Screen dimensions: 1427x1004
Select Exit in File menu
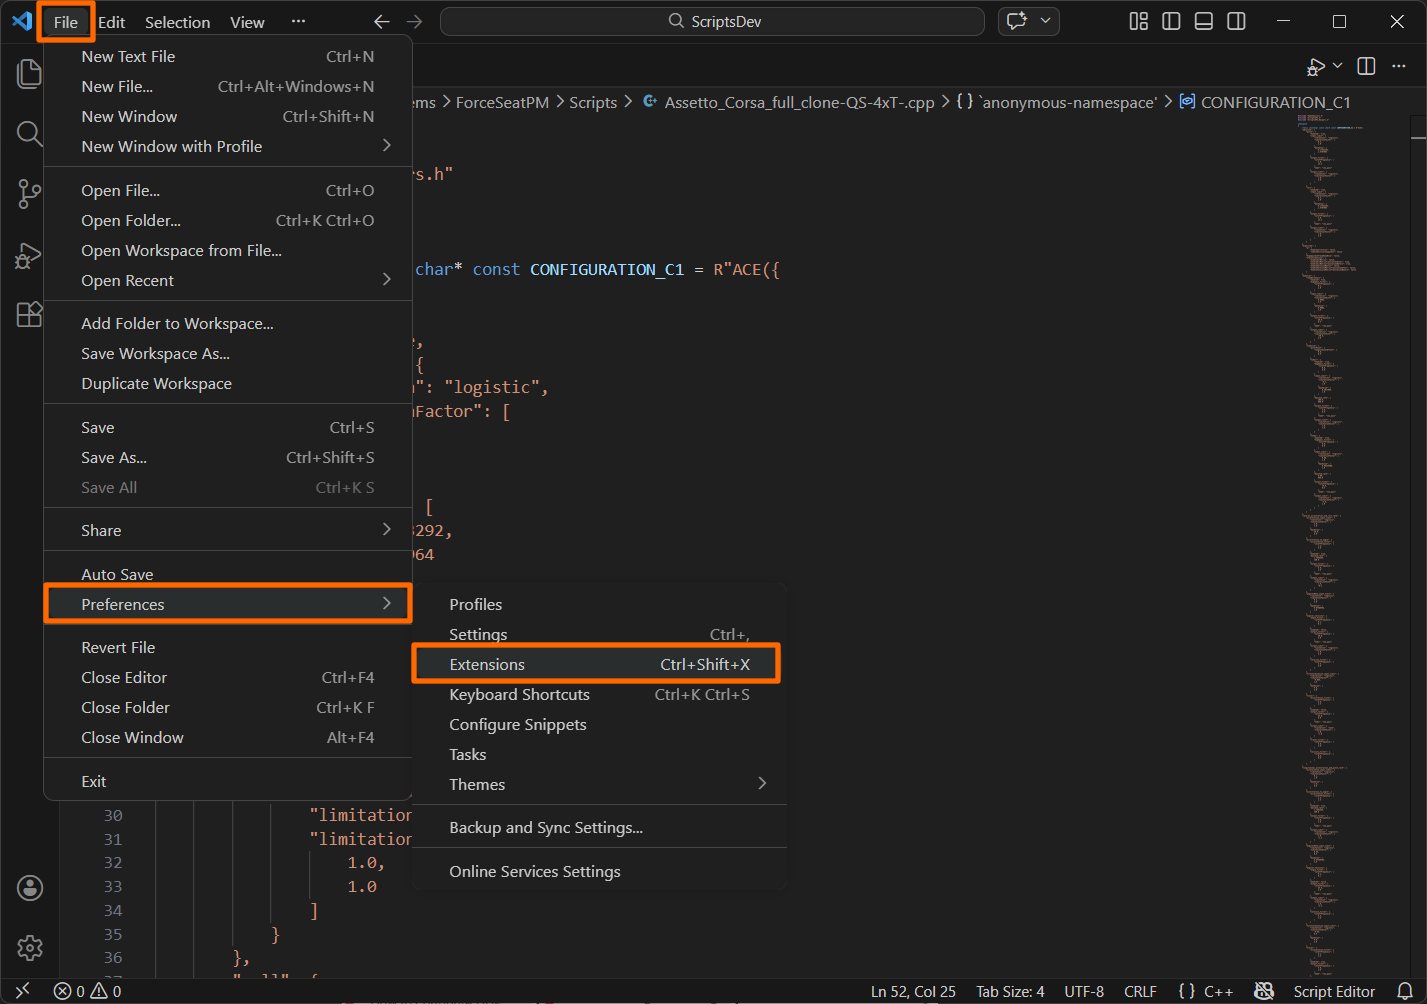click(x=228, y=781)
